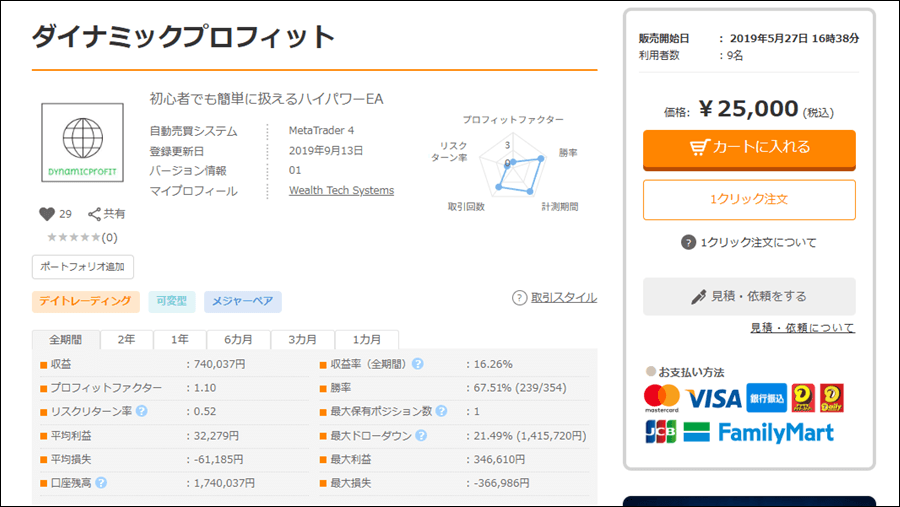This screenshot has height=507, width=900.
Task: Click help icon beside 口座残高
Action: coord(101,483)
